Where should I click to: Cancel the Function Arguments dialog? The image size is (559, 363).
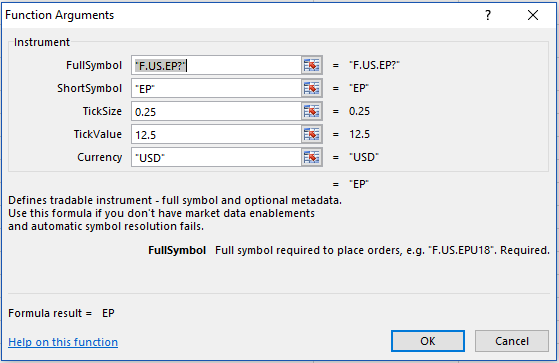click(x=512, y=341)
